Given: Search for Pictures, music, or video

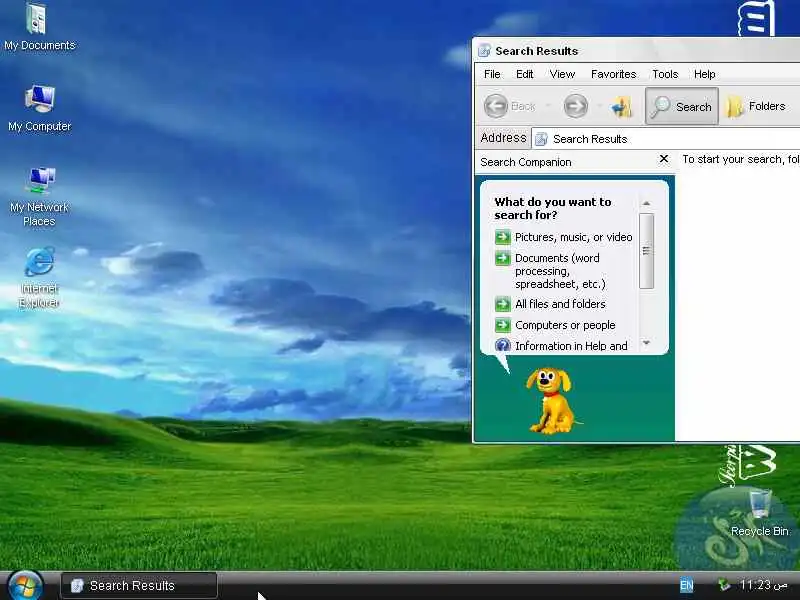Looking at the screenshot, I should pyautogui.click(x=573, y=237).
